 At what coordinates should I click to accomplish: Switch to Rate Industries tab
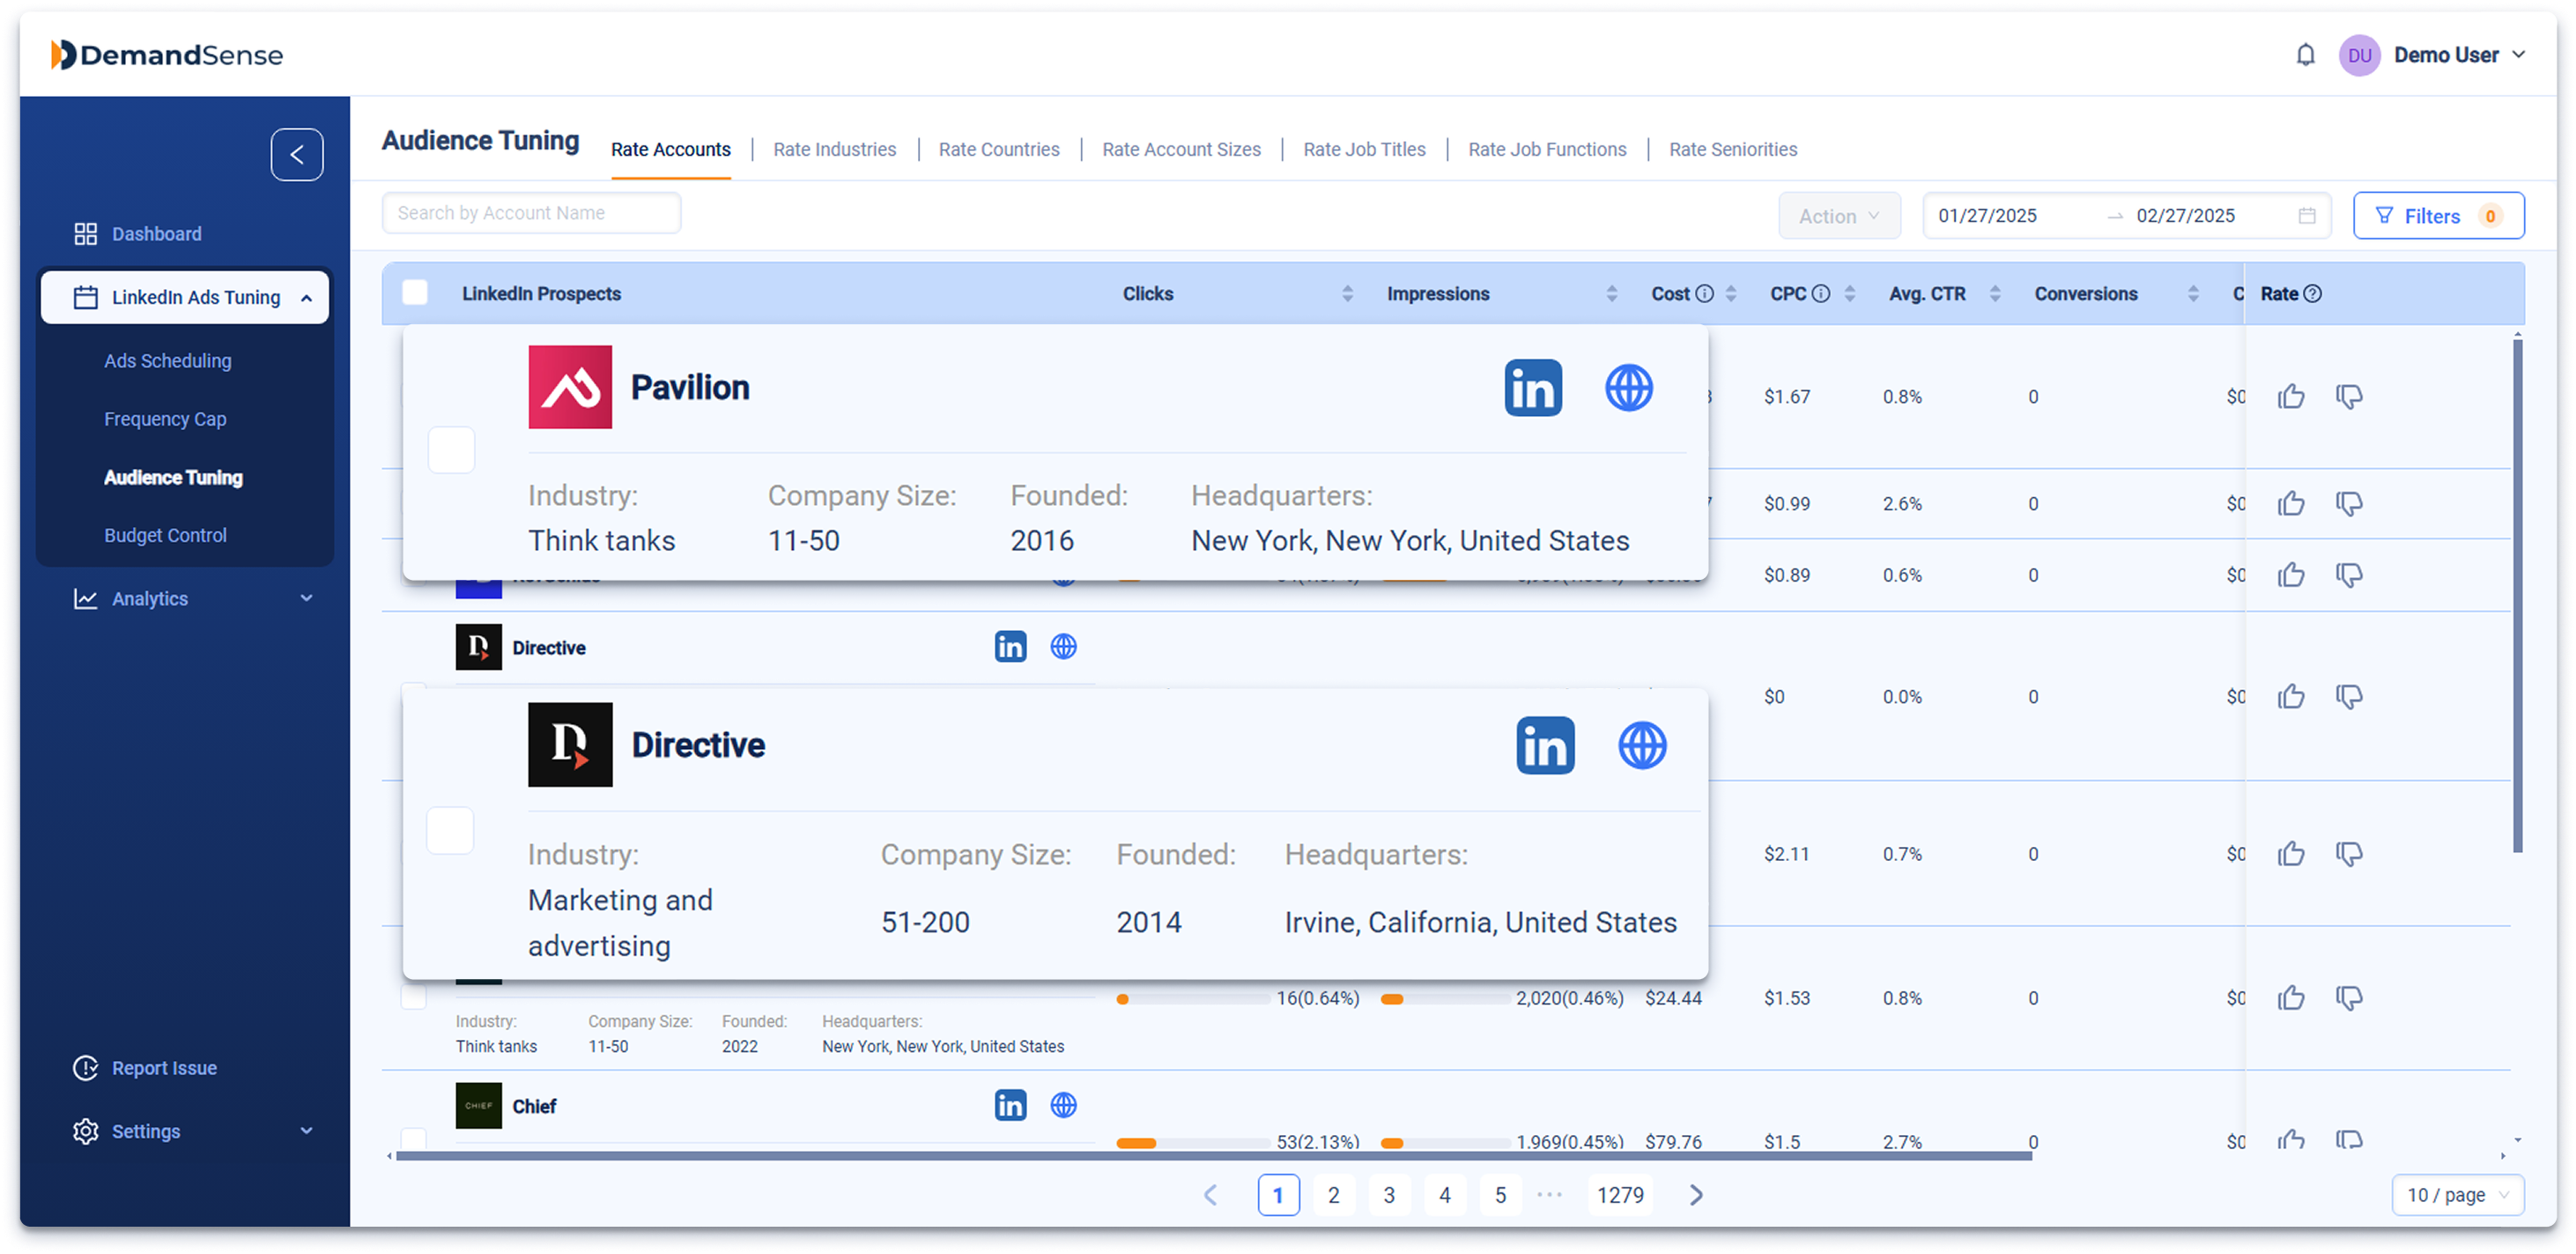coord(834,150)
